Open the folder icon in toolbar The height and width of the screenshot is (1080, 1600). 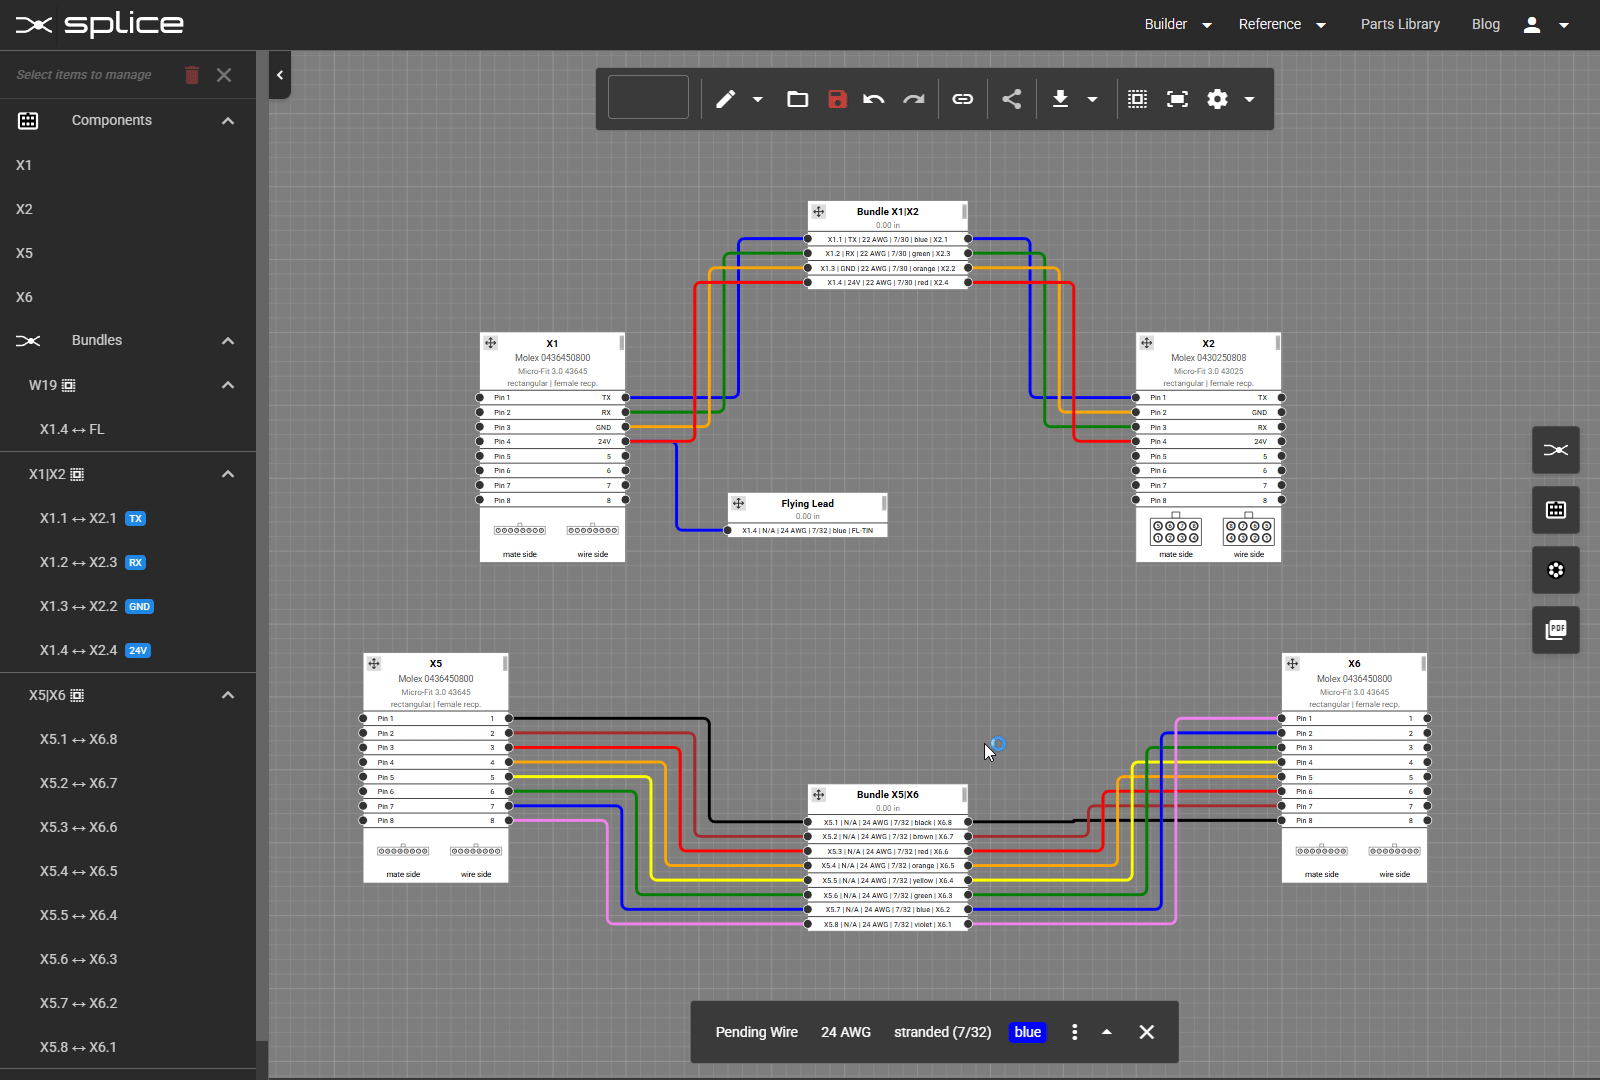pos(797,99)
